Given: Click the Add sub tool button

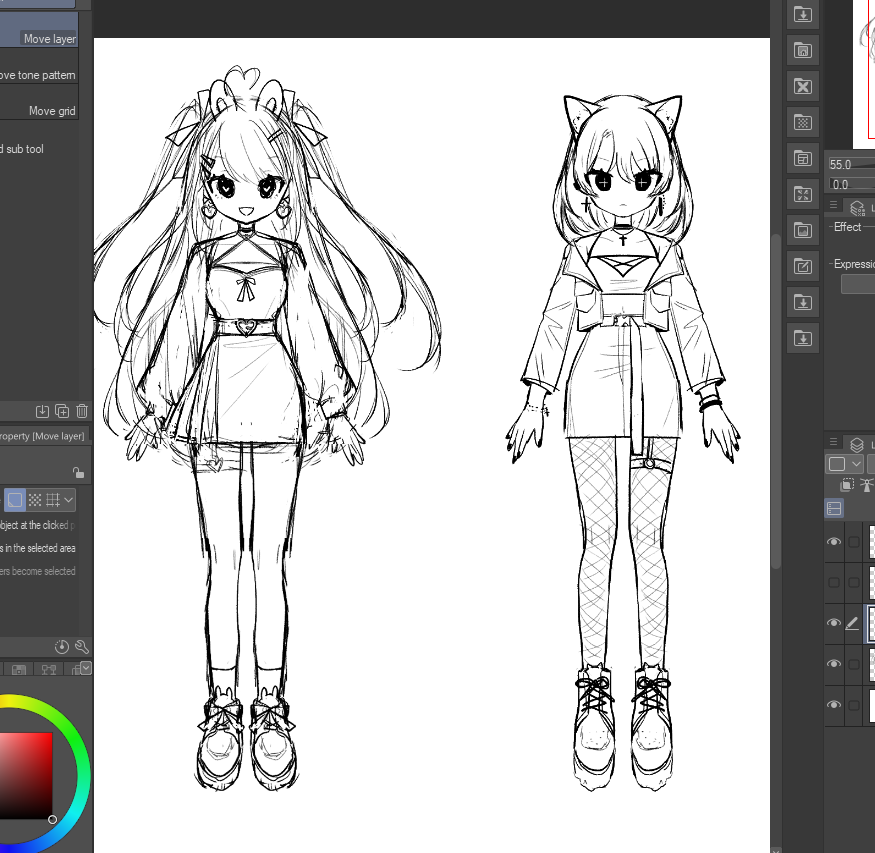Looking at the screenshot, I should click(x=22, y=149).
